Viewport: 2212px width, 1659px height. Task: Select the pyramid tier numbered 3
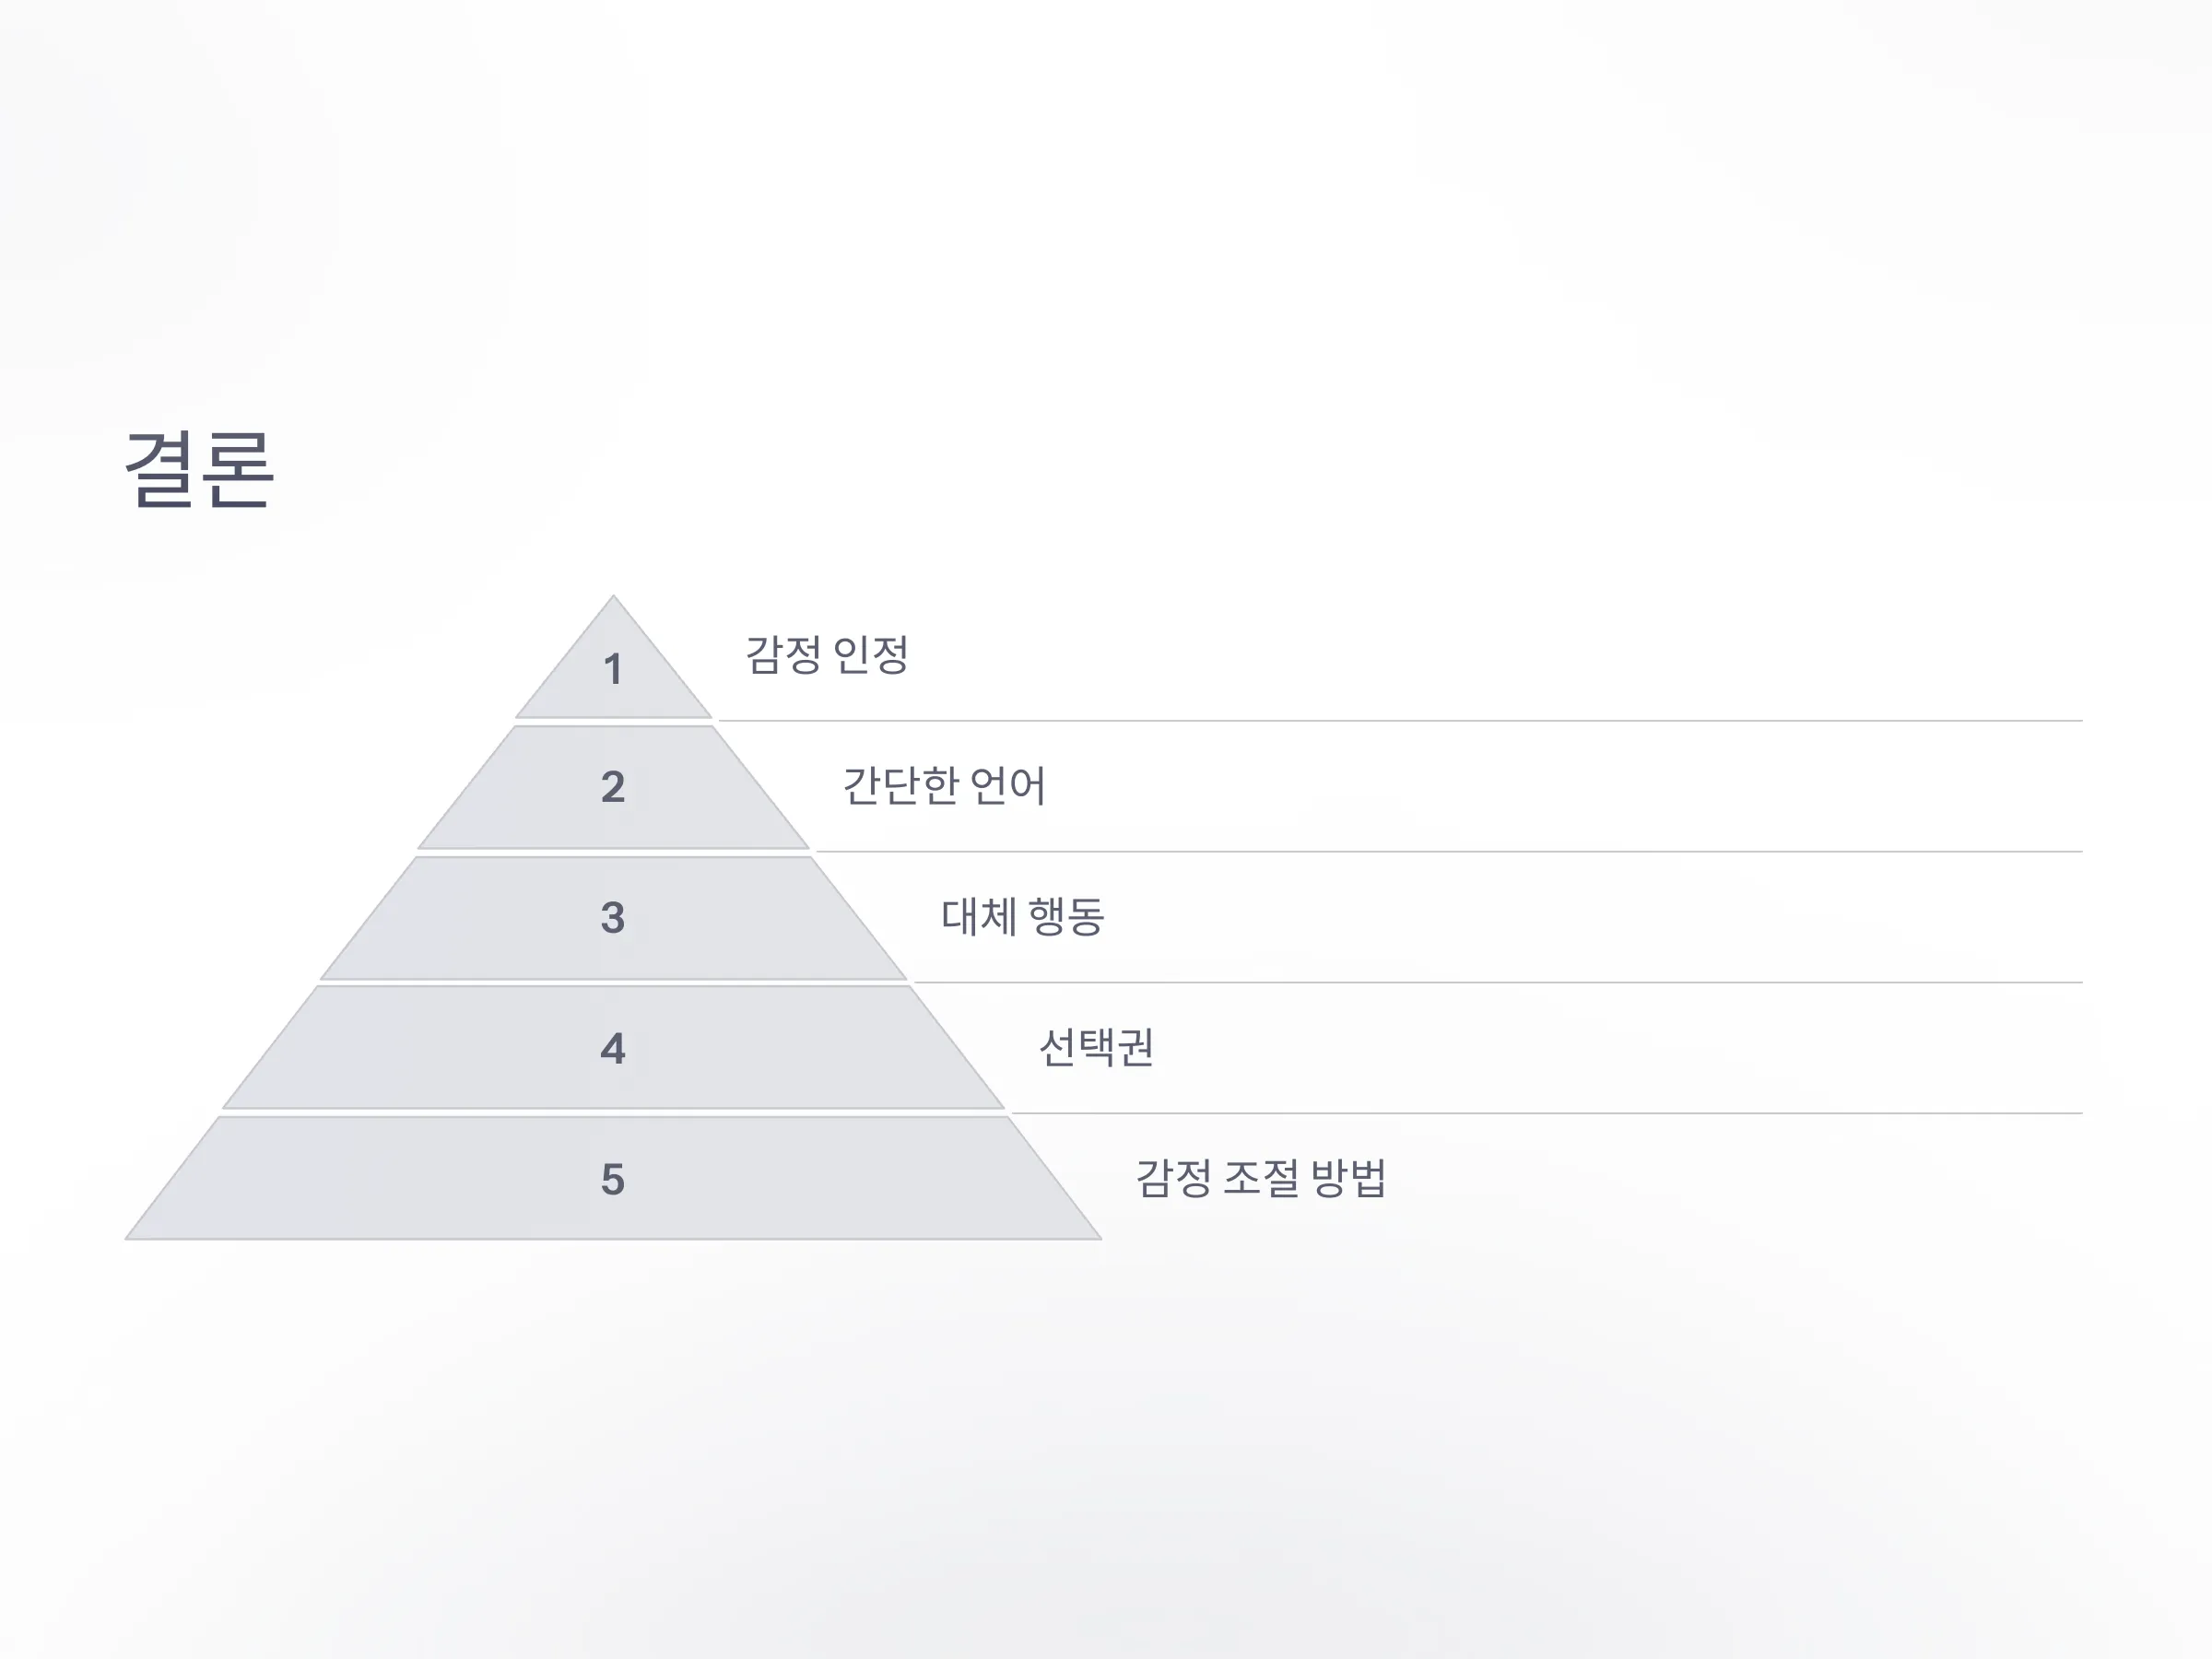pyautogui.click(x=613, y=918)
